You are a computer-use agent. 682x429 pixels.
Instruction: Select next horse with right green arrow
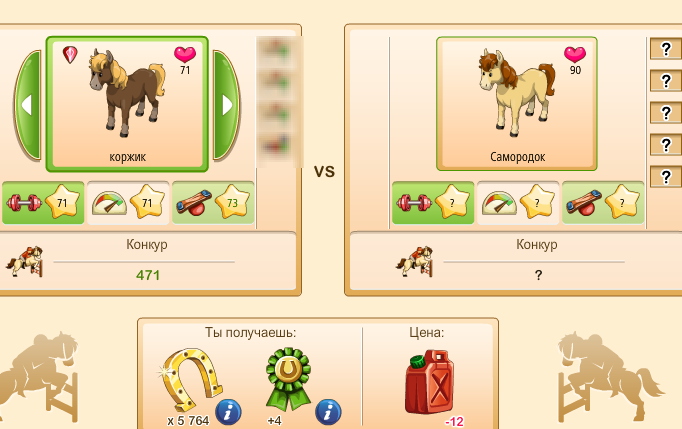(226, 105)
